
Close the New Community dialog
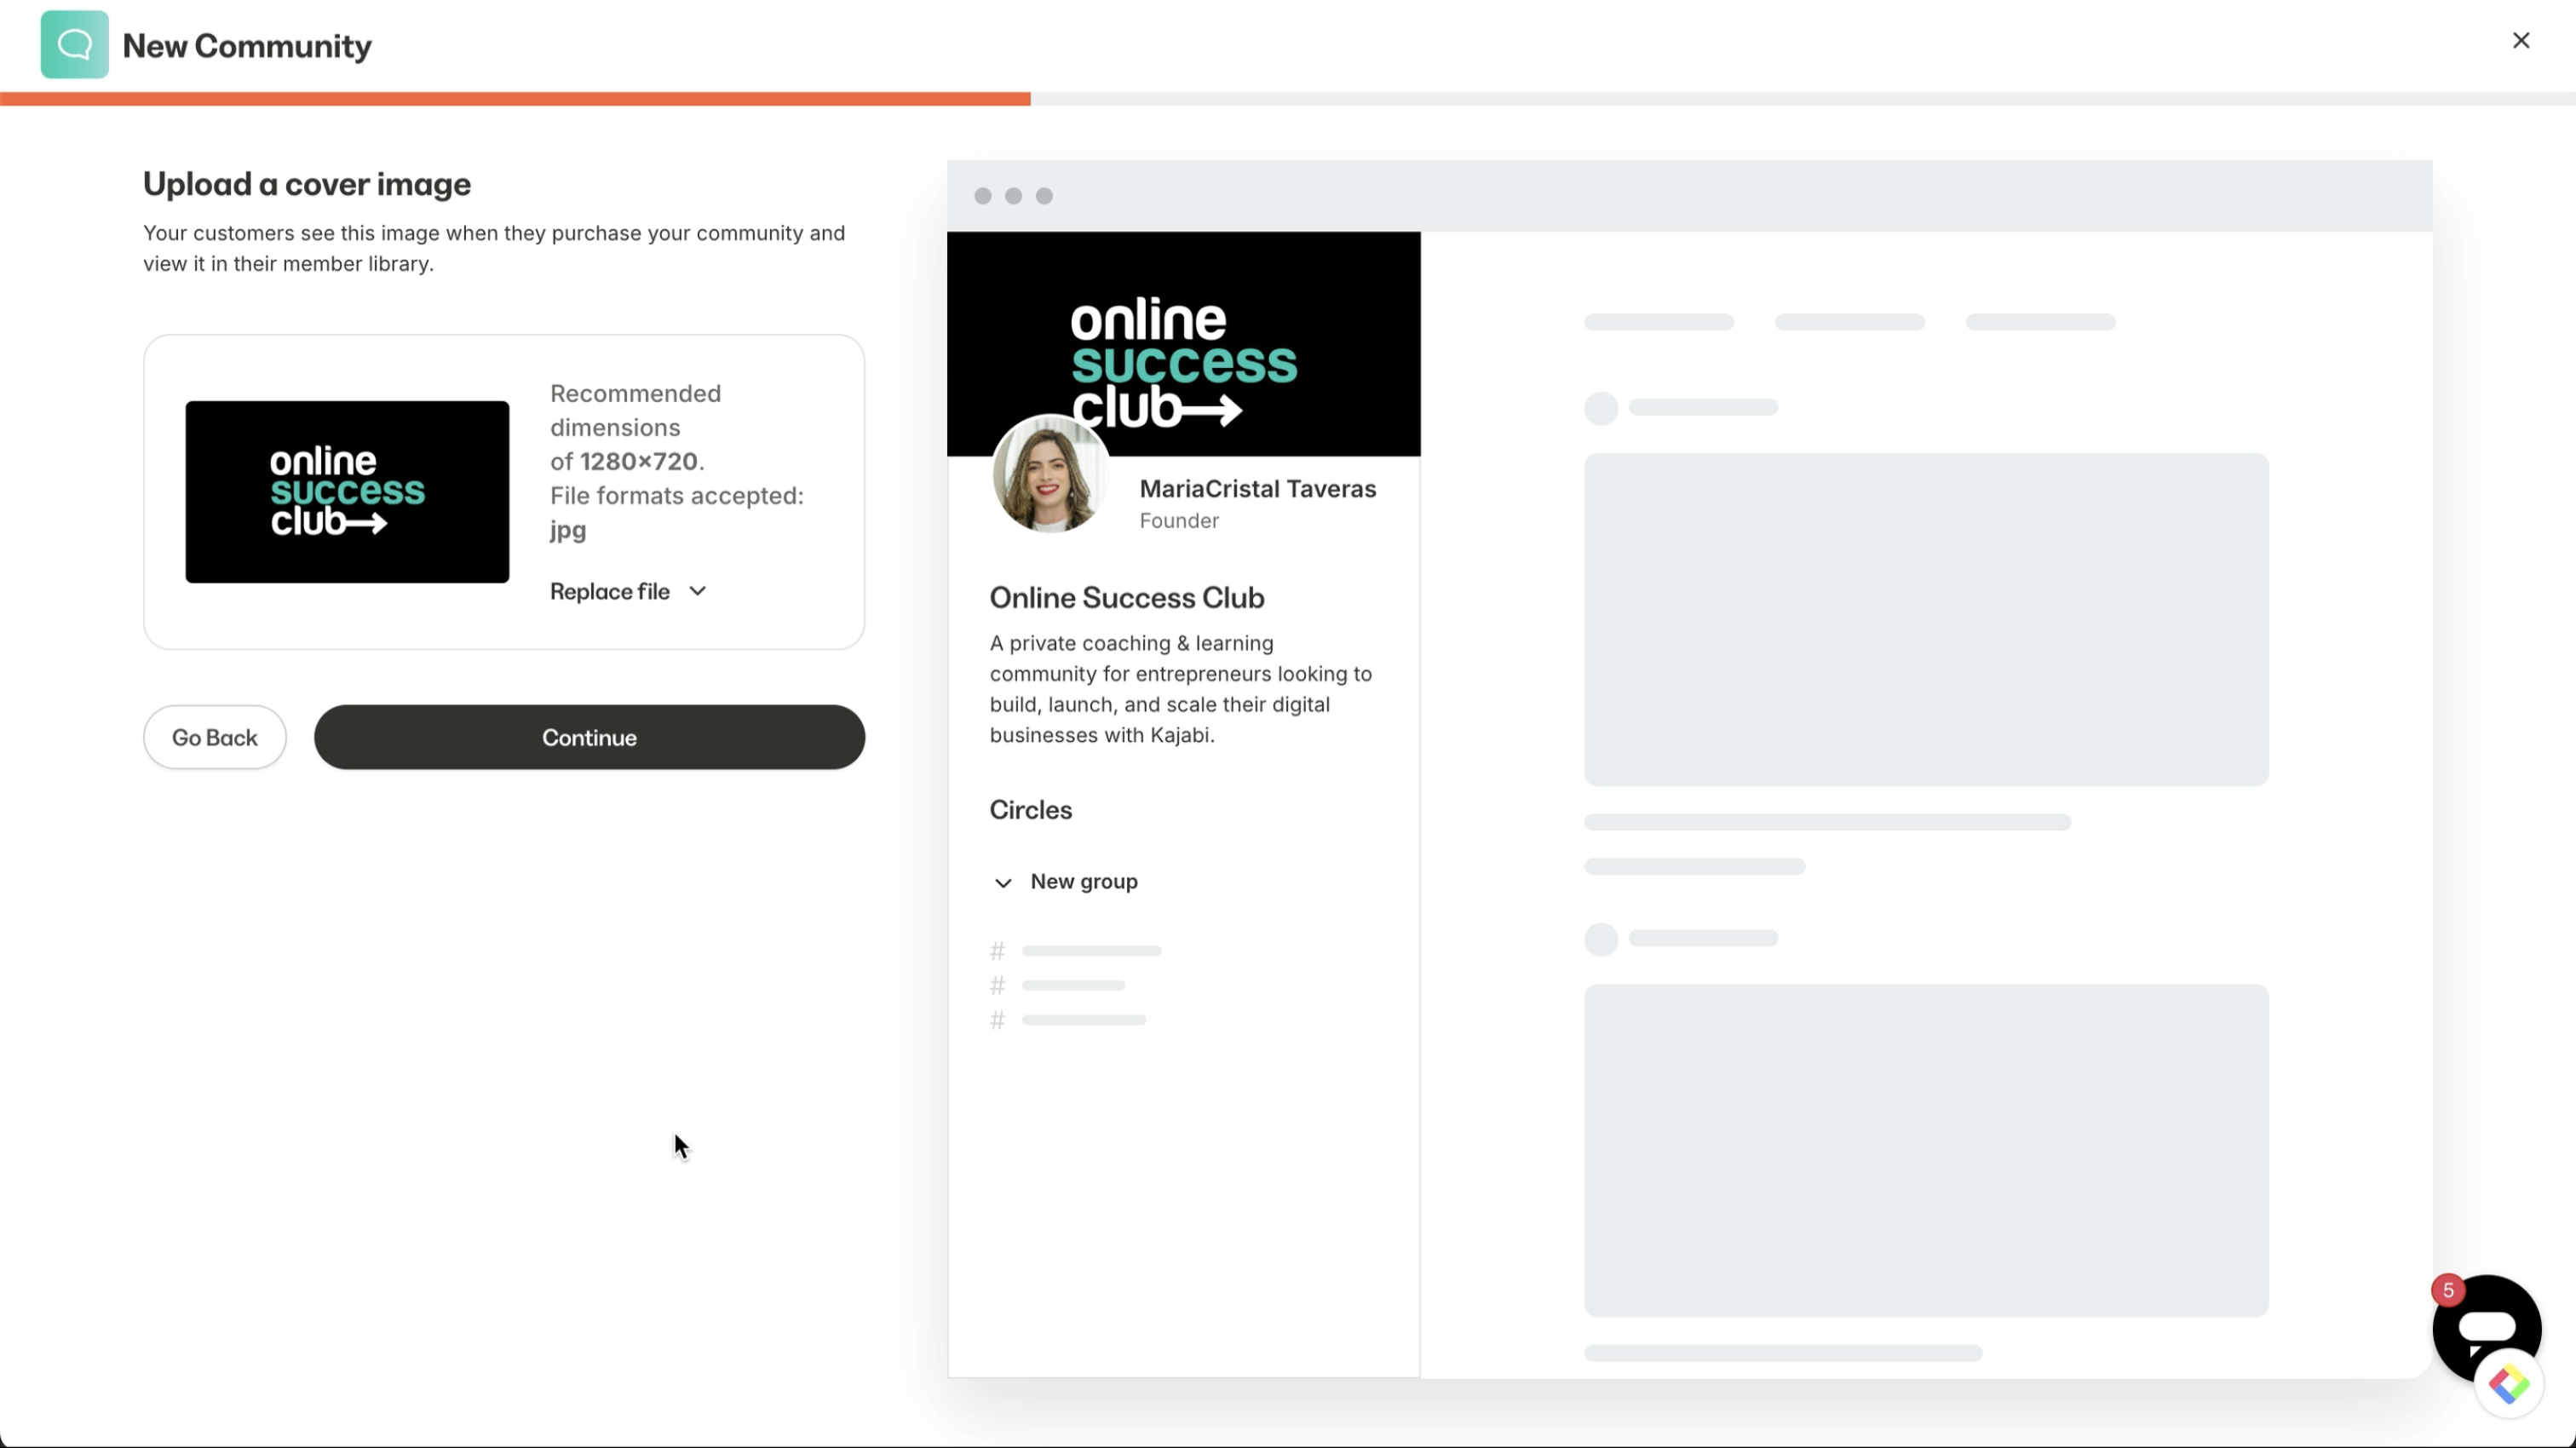(x=2521, y=40)
